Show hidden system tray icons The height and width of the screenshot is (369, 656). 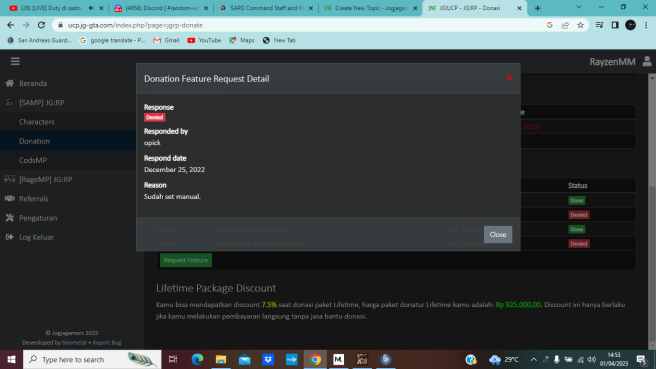(x=533, y=360)
